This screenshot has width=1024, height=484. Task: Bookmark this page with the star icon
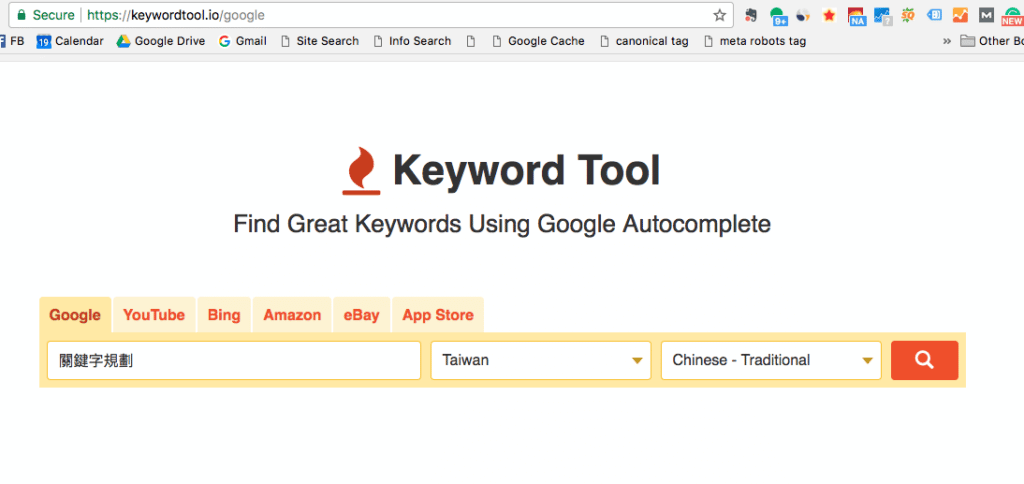pyautogui.click(x=719, y=15)
